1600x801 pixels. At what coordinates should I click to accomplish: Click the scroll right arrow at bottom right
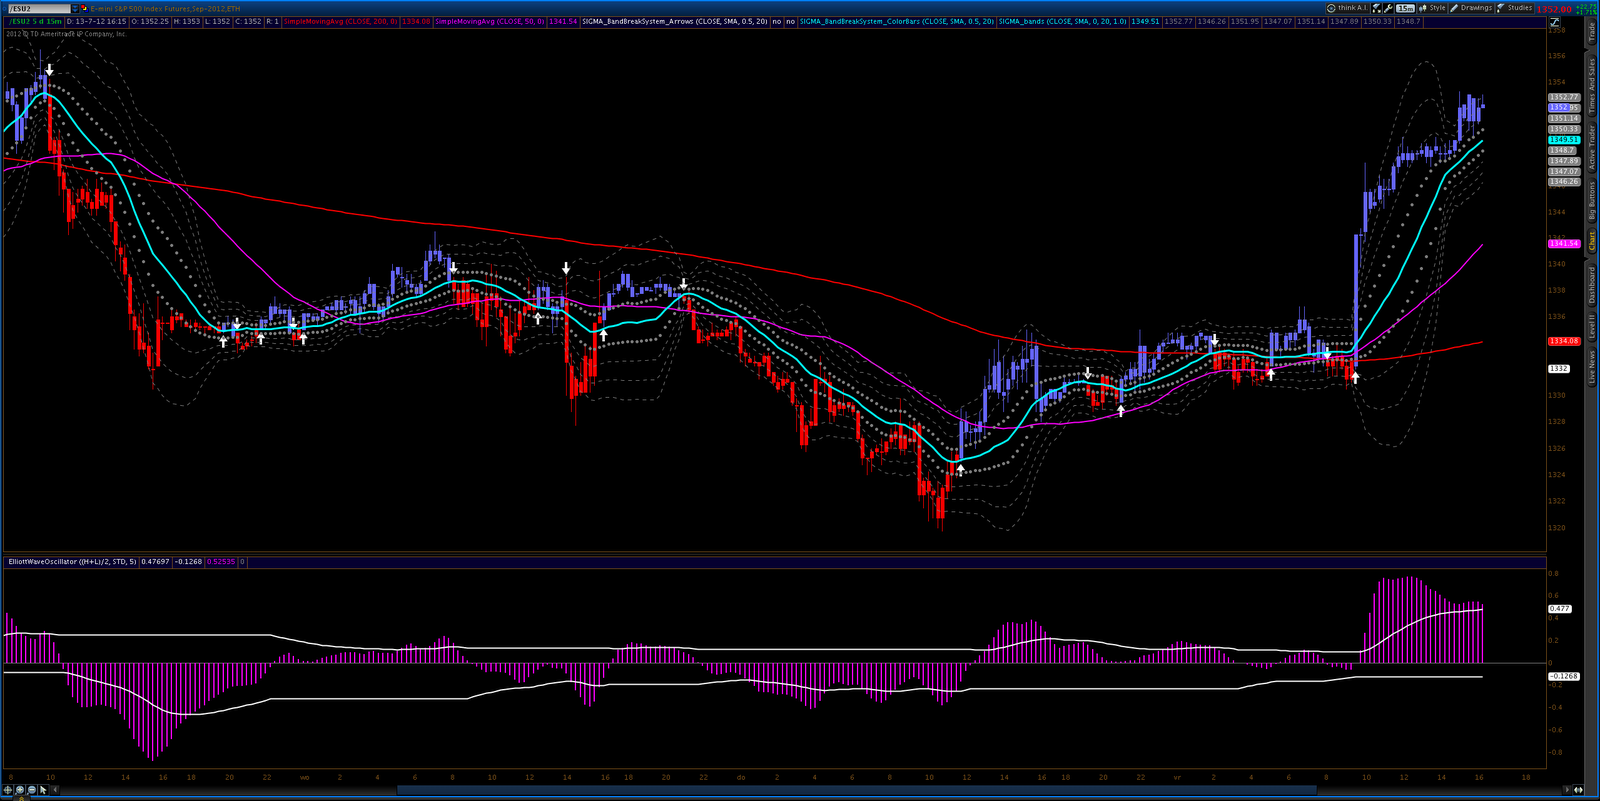click(1567, 790)
